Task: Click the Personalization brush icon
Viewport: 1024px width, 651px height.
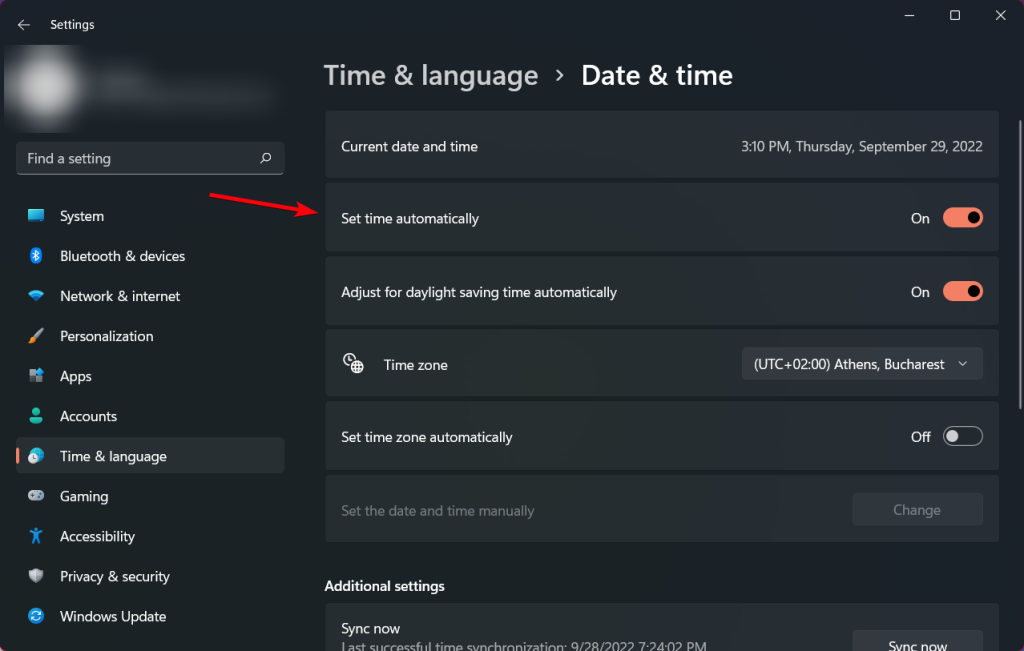Action: [37, 336]
